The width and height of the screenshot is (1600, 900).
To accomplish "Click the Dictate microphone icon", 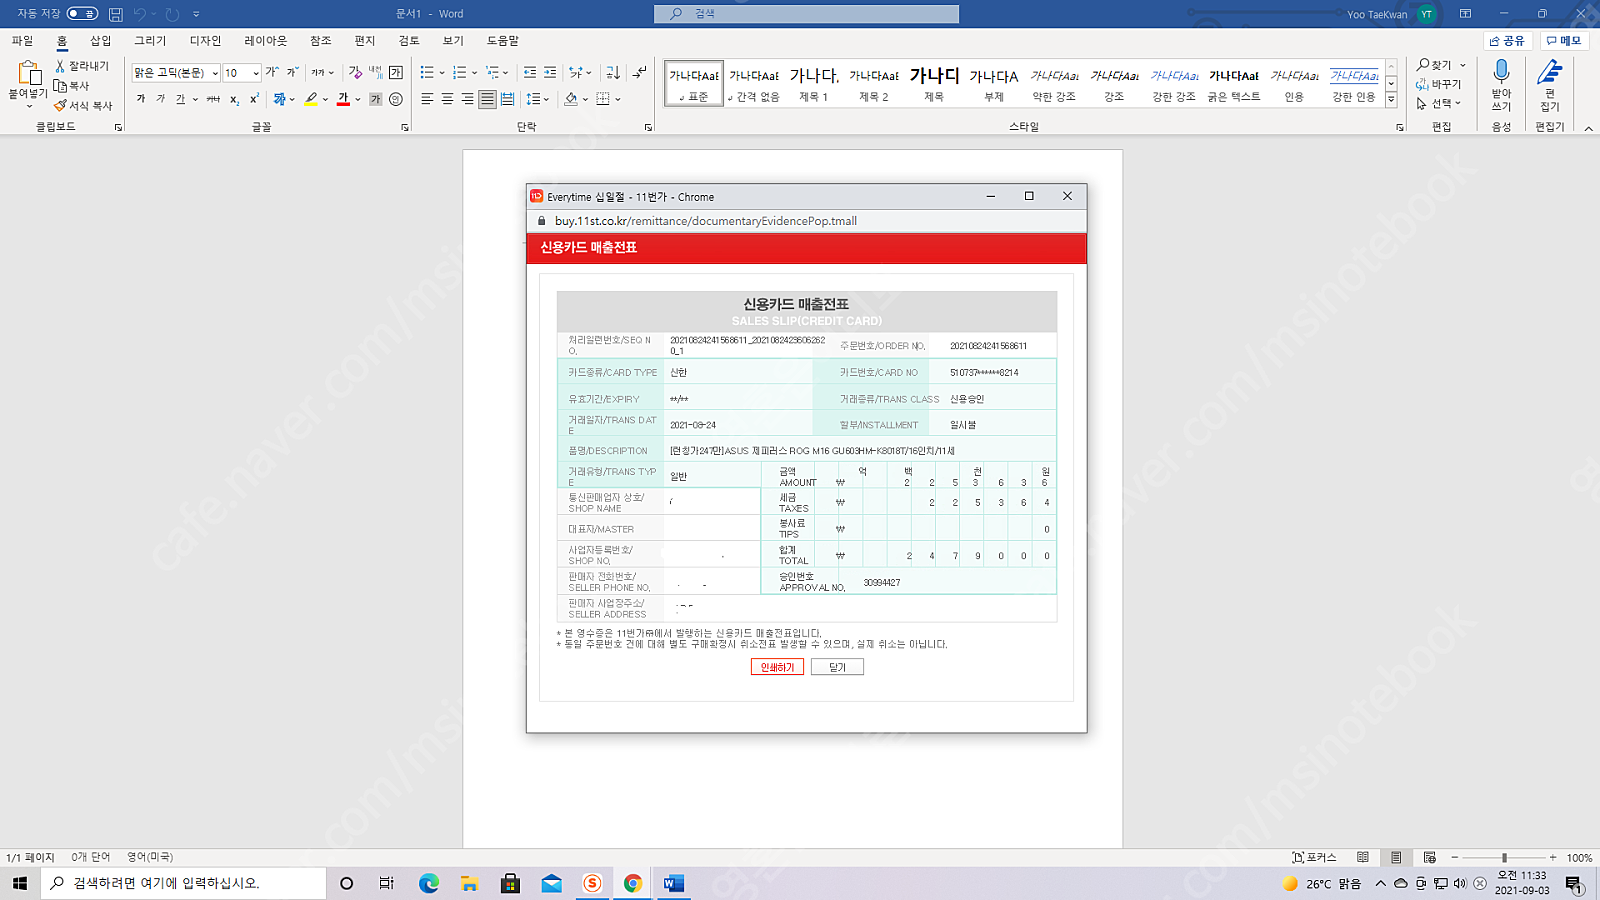I will 1501,72.
